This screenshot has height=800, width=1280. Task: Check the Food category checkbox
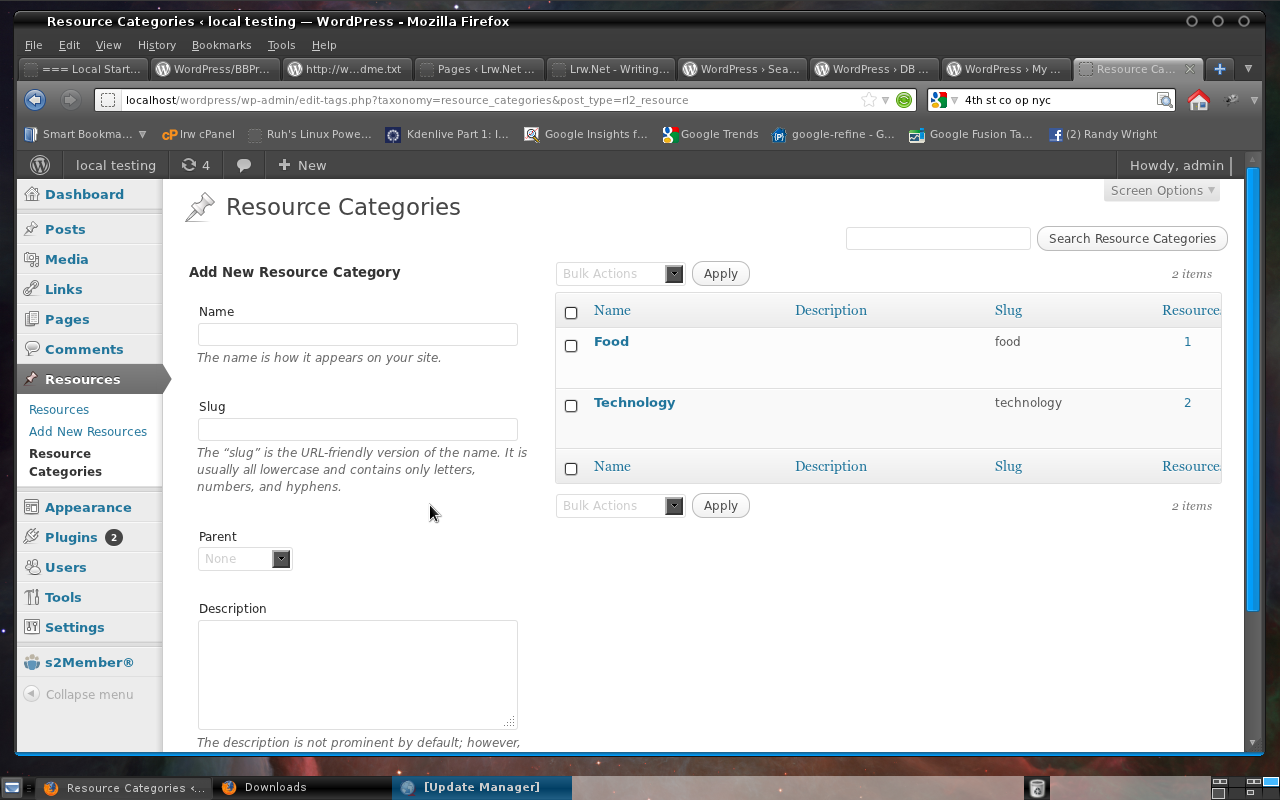[571, 346]
